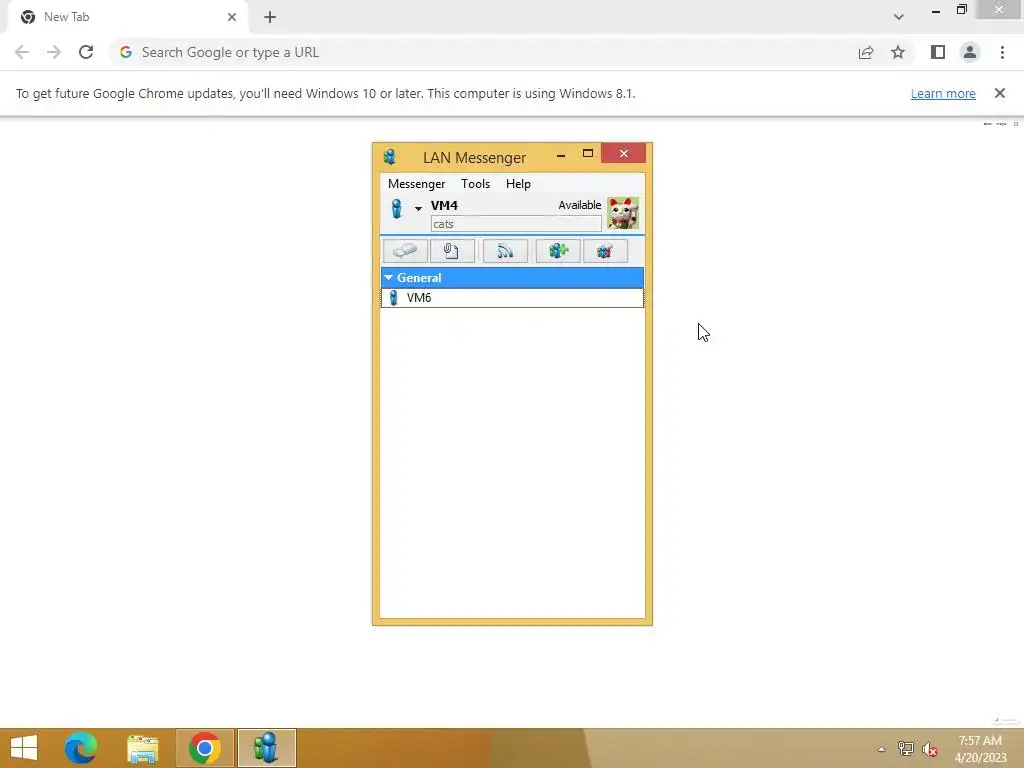Maximize the LAN Messenger window
This screenshot has width=1024, height=768.
[x=588, y=153]
